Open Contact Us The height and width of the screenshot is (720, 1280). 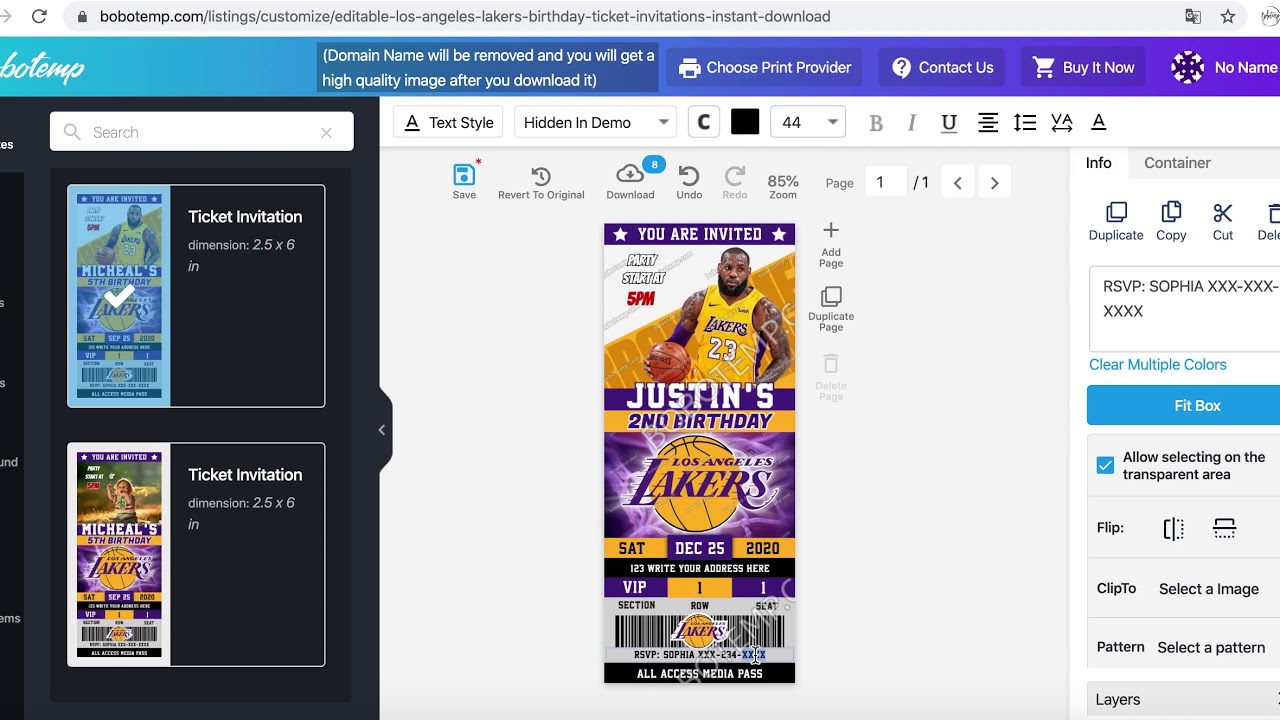(x=942, y=67)
